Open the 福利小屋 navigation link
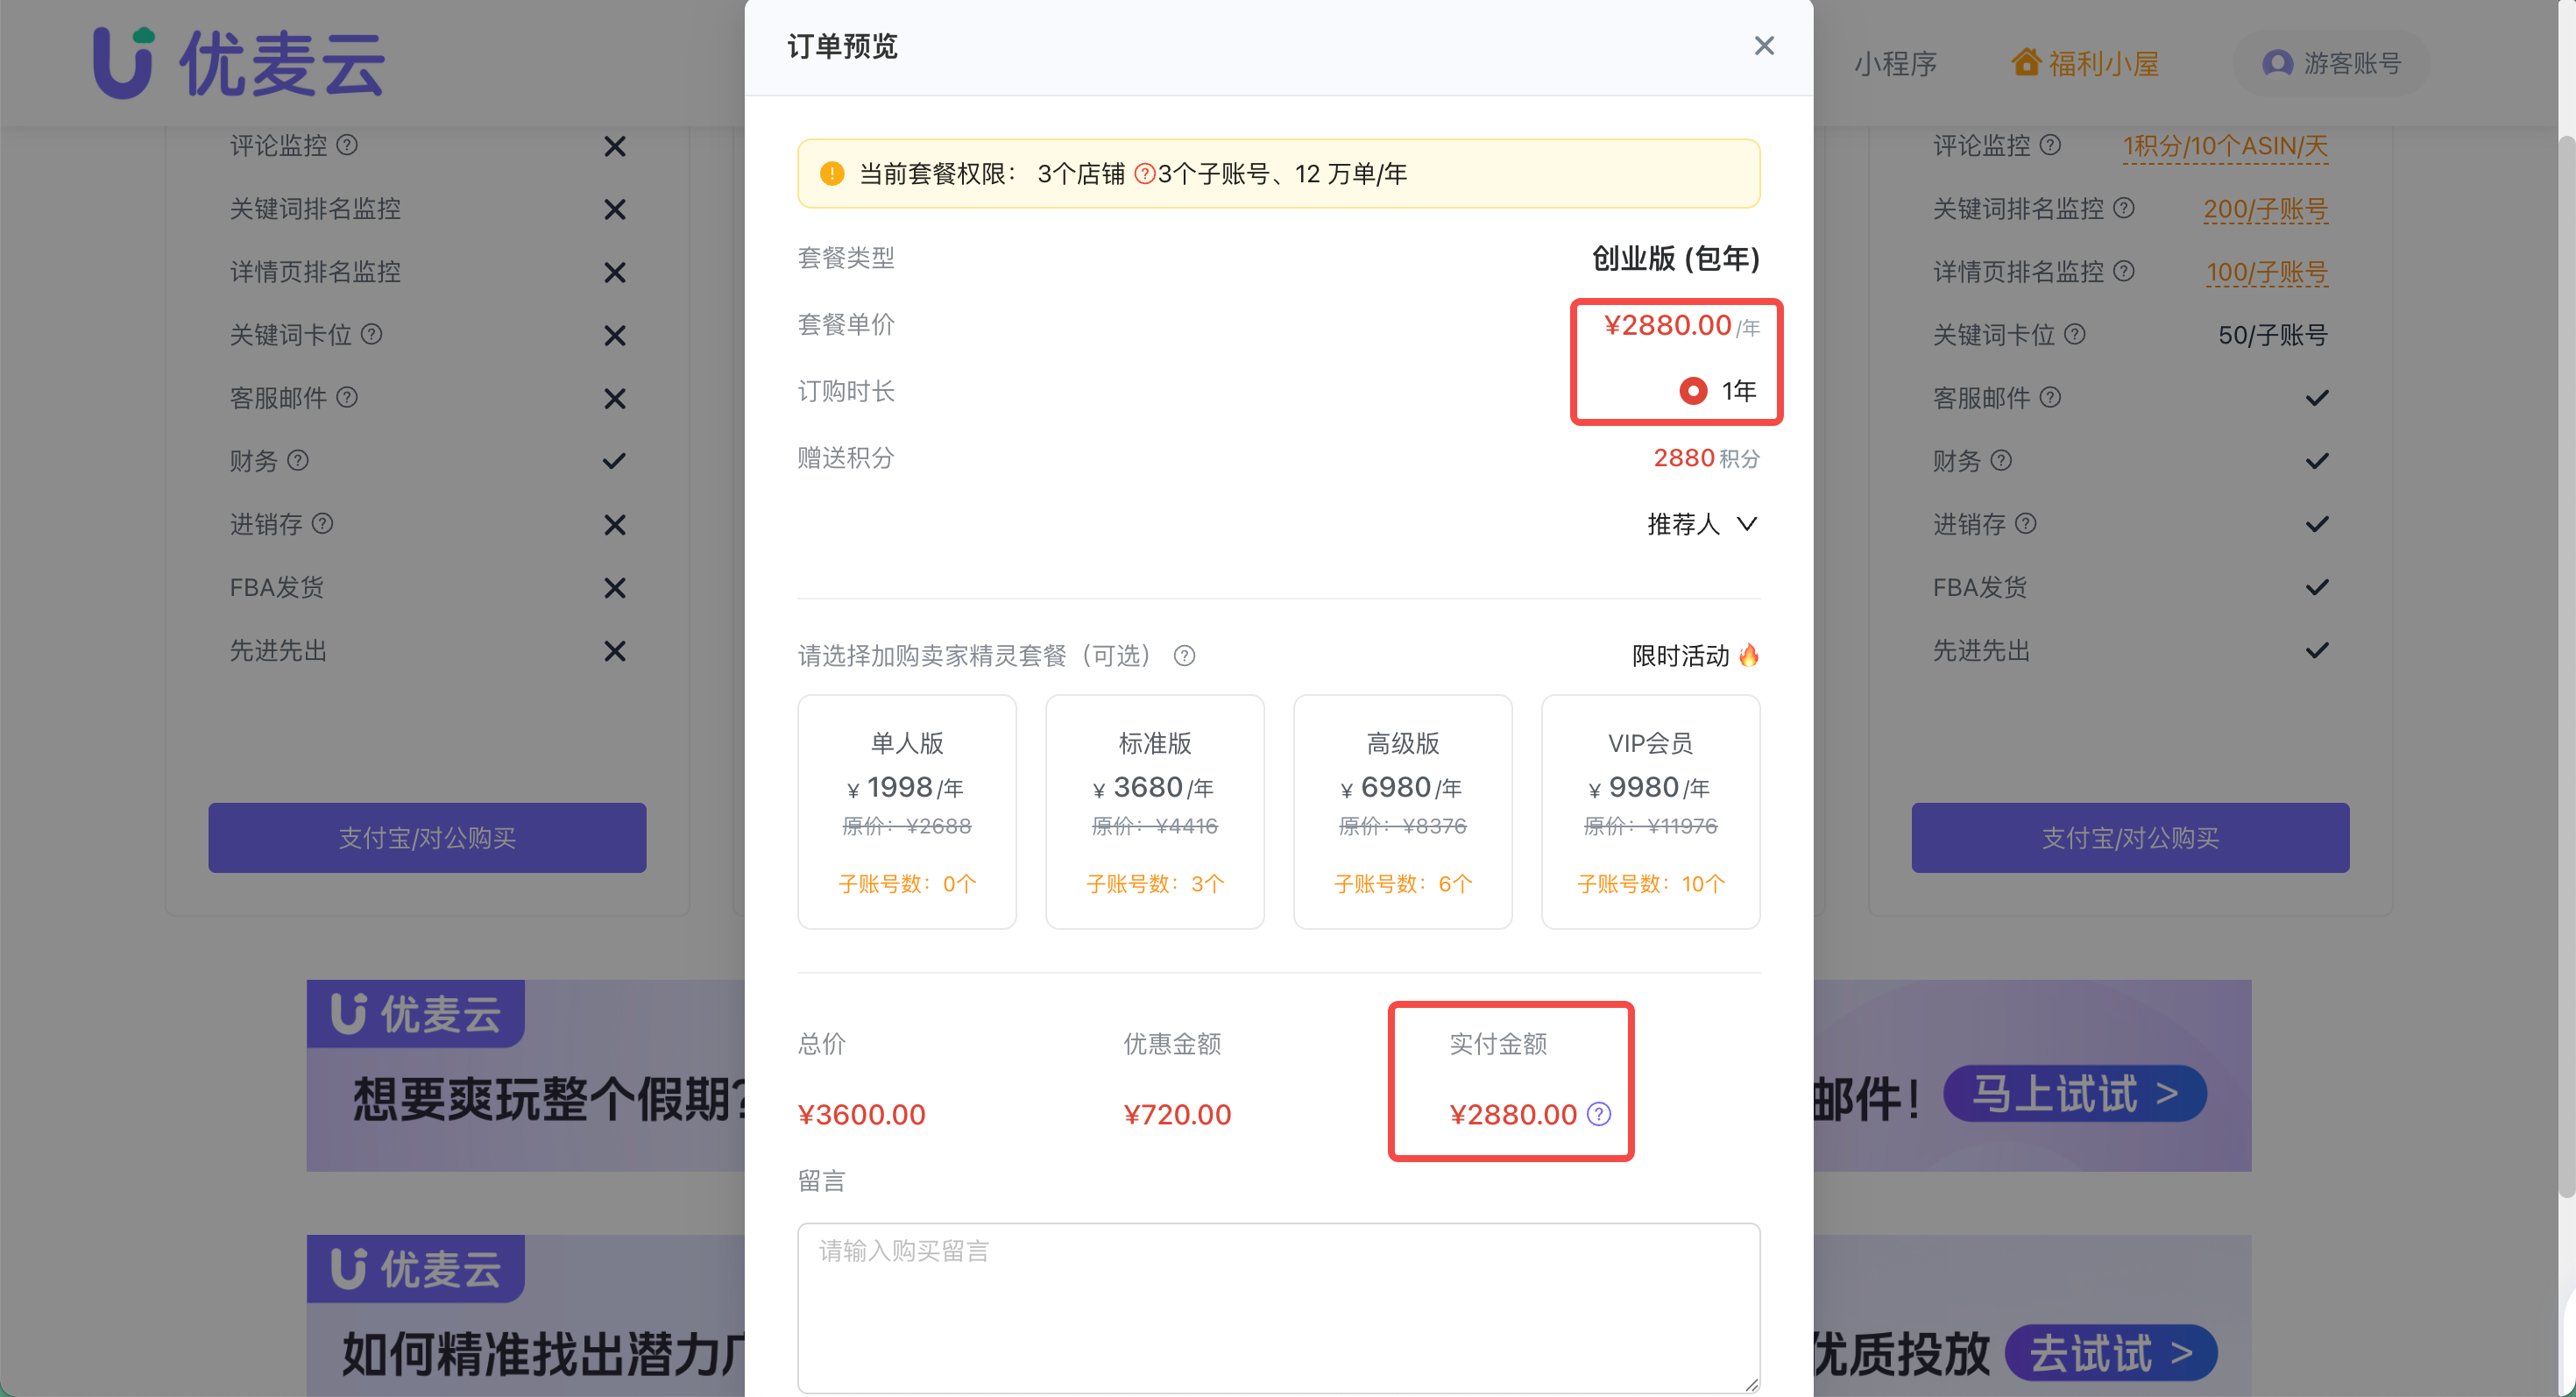 pyautogui.click(x=2103, y=64)
